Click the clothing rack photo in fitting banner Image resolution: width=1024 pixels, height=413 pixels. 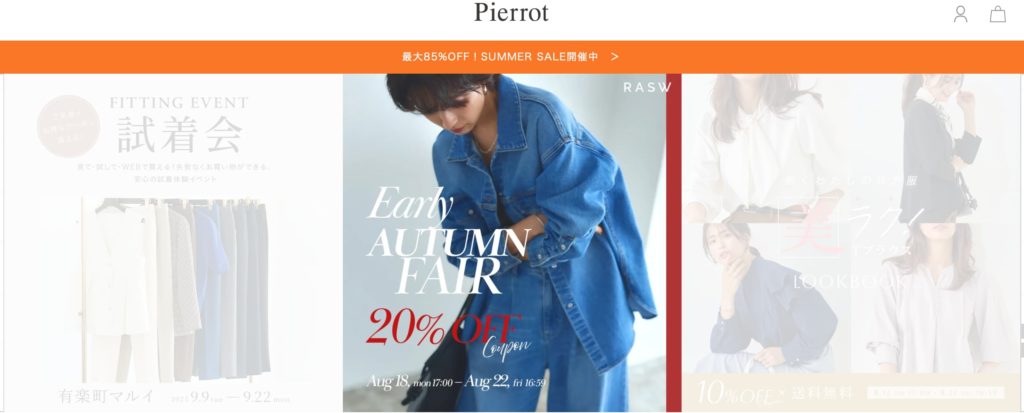[177, 289]
